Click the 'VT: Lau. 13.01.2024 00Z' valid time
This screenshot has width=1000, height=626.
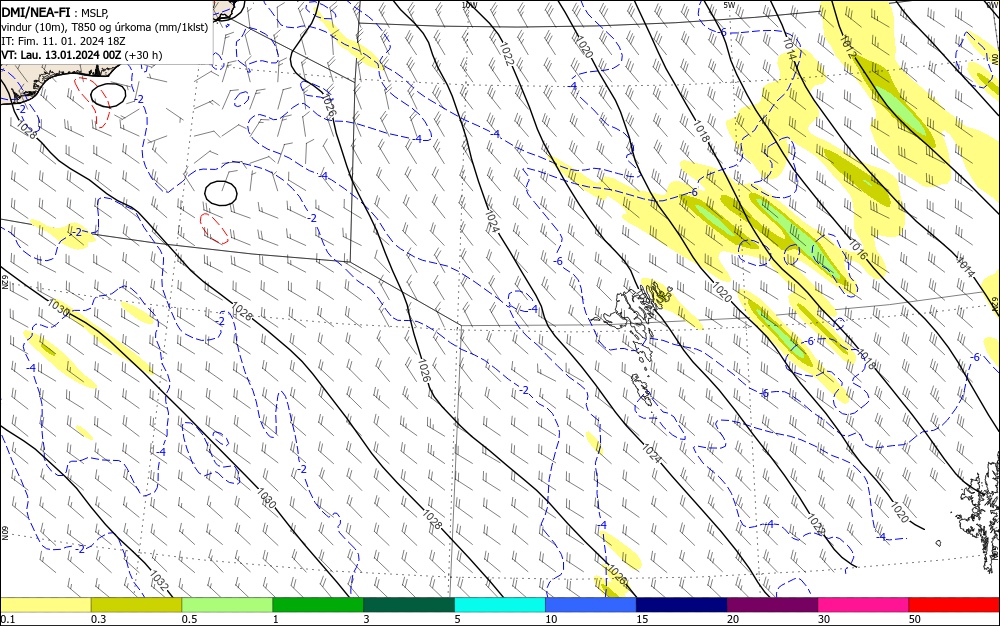coord(61,55)
